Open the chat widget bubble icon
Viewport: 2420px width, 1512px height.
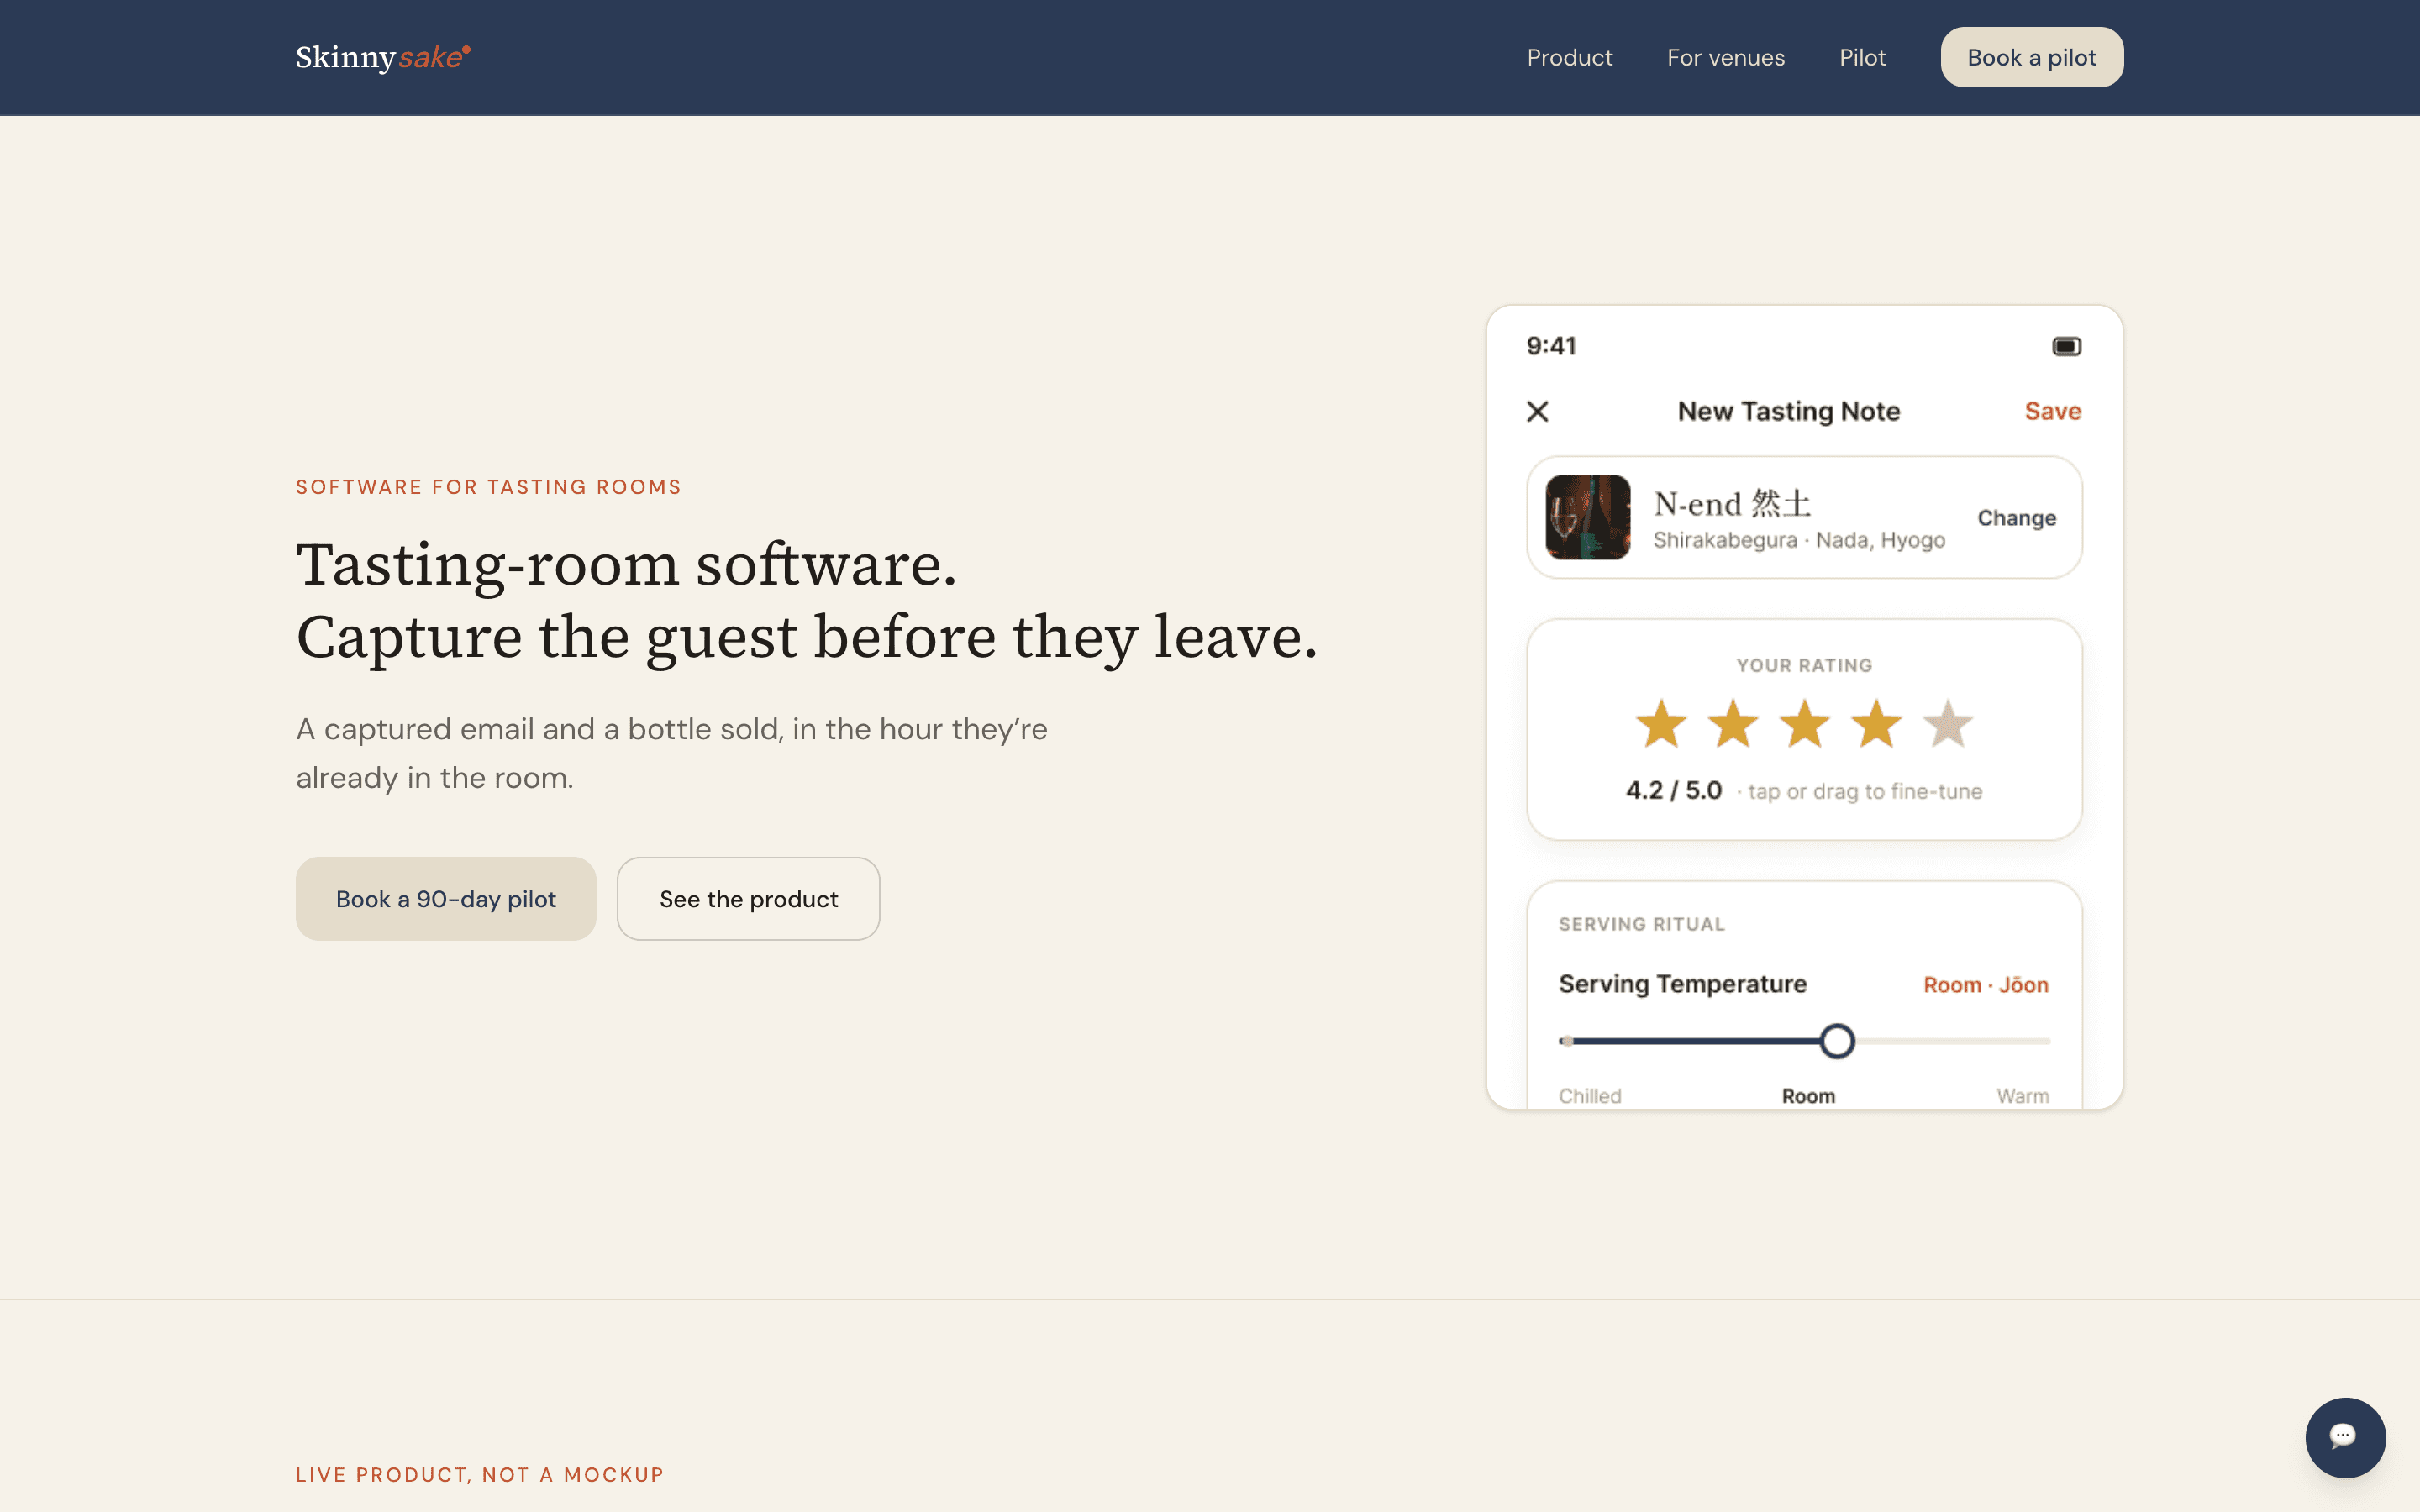[2344, 1437]
